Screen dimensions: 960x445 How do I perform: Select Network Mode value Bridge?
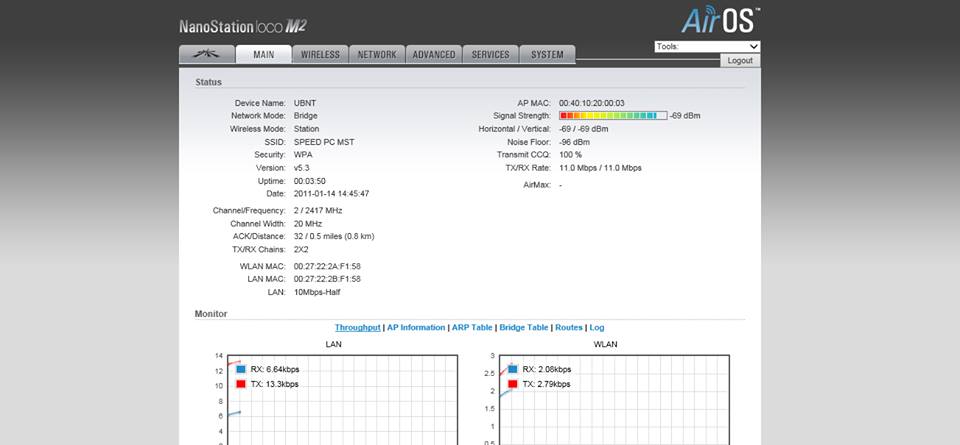306,116
